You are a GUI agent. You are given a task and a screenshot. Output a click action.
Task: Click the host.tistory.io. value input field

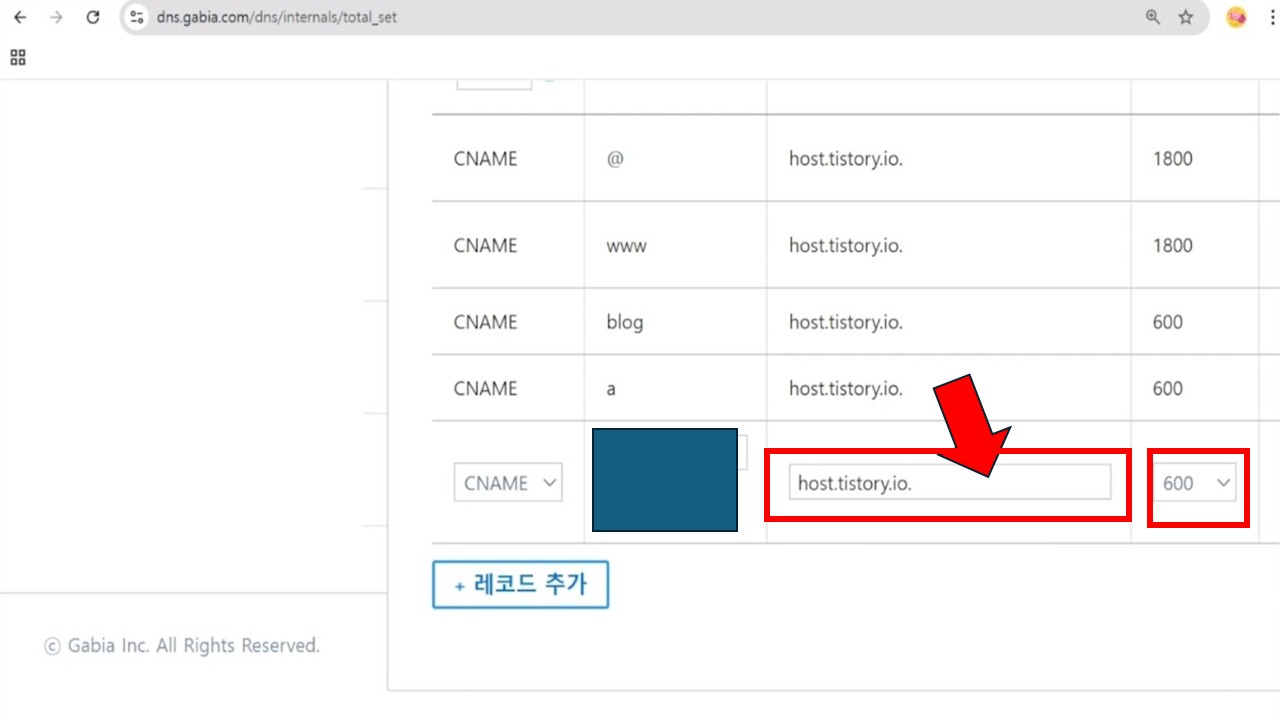tap(950, 482)
